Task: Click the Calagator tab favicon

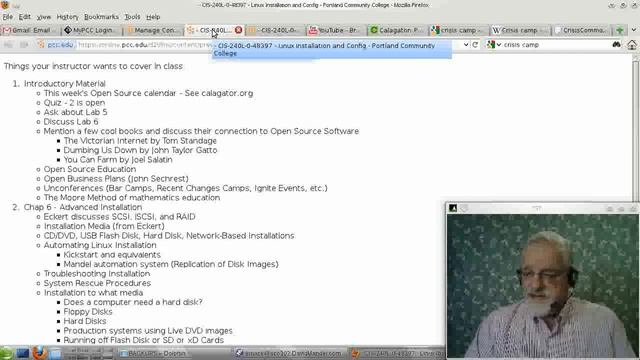Action: pyautogui.click(x=373, y=30)
